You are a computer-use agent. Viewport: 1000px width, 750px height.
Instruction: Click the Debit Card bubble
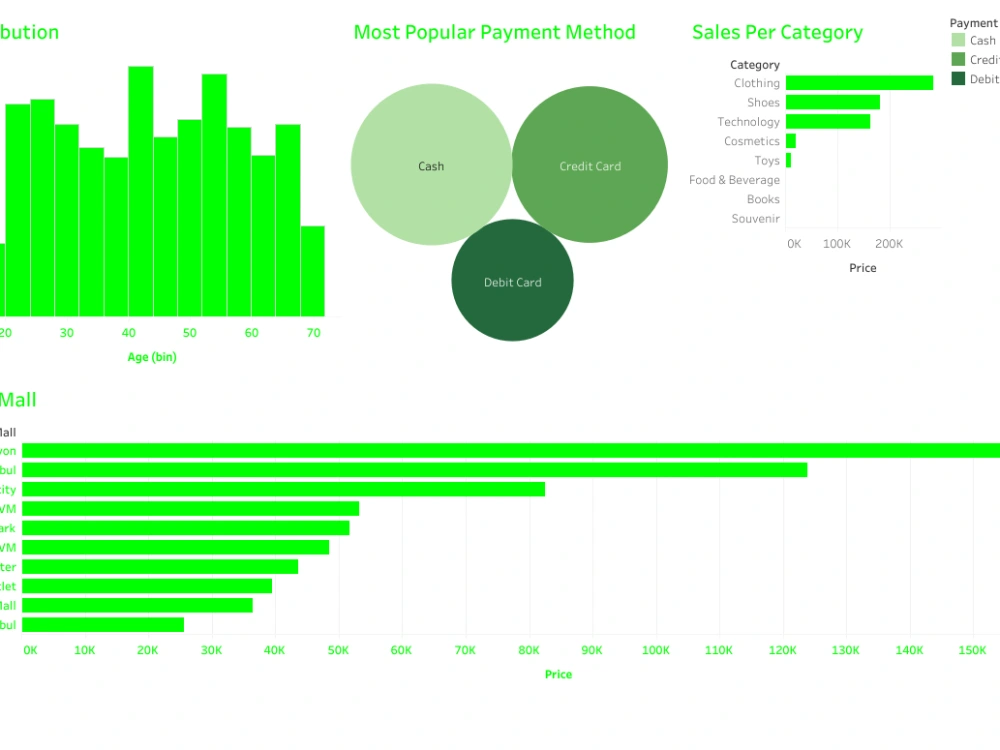pos(512,282)
